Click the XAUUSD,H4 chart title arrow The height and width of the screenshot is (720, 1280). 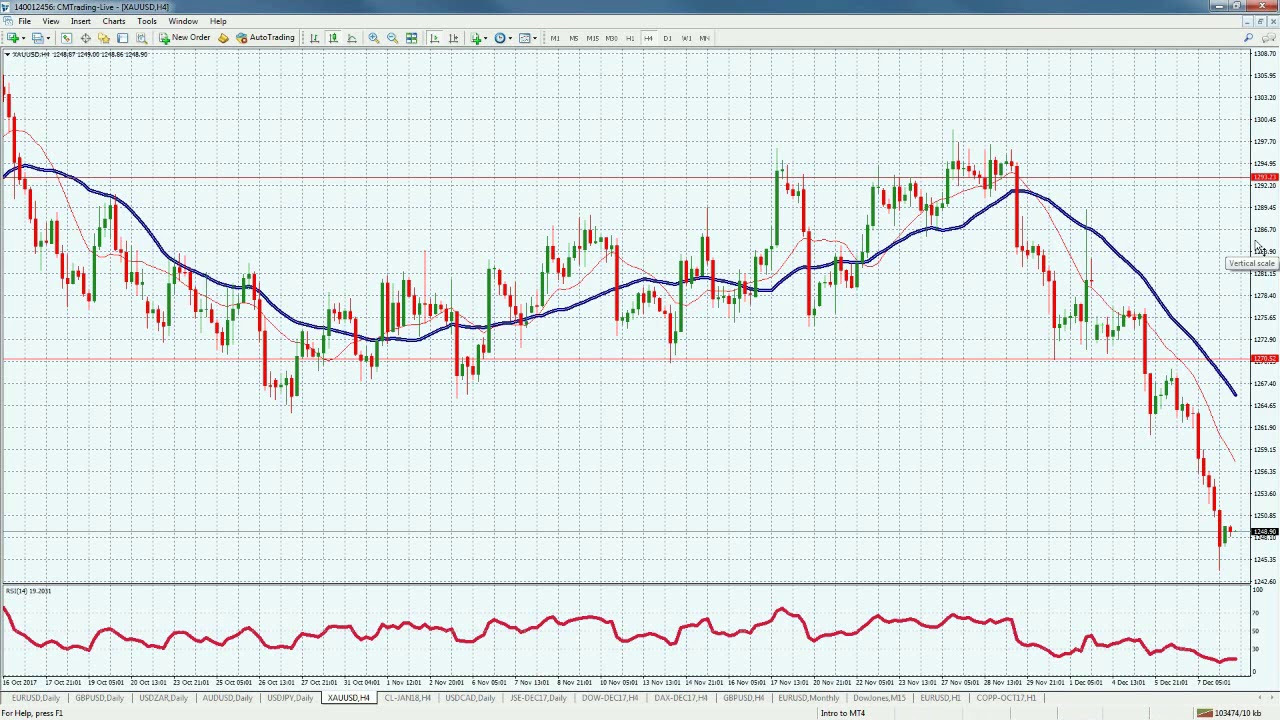[x=7, y=54]
